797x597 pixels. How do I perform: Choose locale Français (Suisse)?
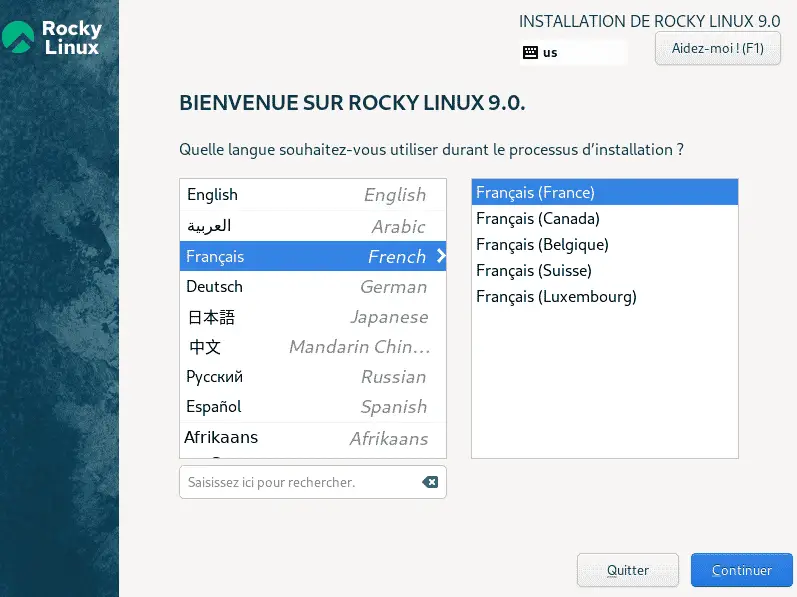point(604,270)
